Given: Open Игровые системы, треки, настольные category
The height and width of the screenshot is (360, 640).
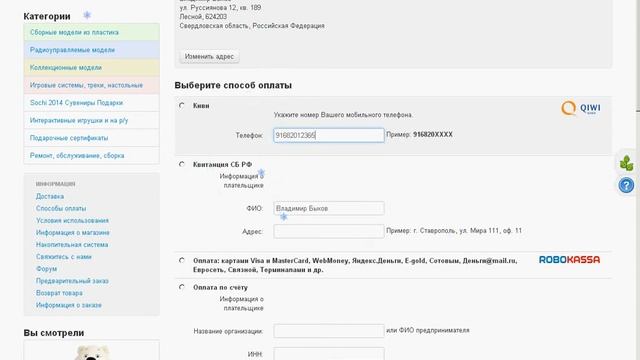Looking at the screenshot, I should tap(91, 85).
